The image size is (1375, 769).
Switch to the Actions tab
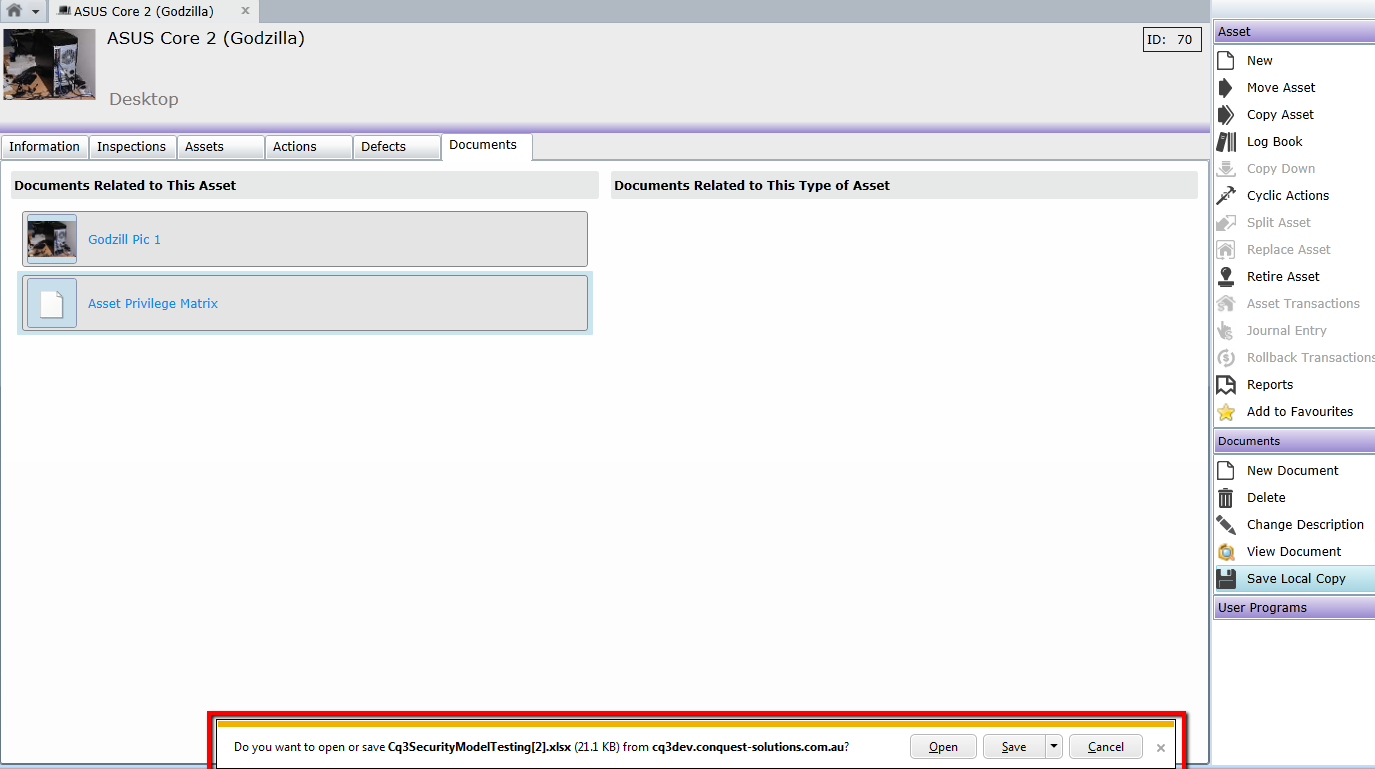coord(309,146)
